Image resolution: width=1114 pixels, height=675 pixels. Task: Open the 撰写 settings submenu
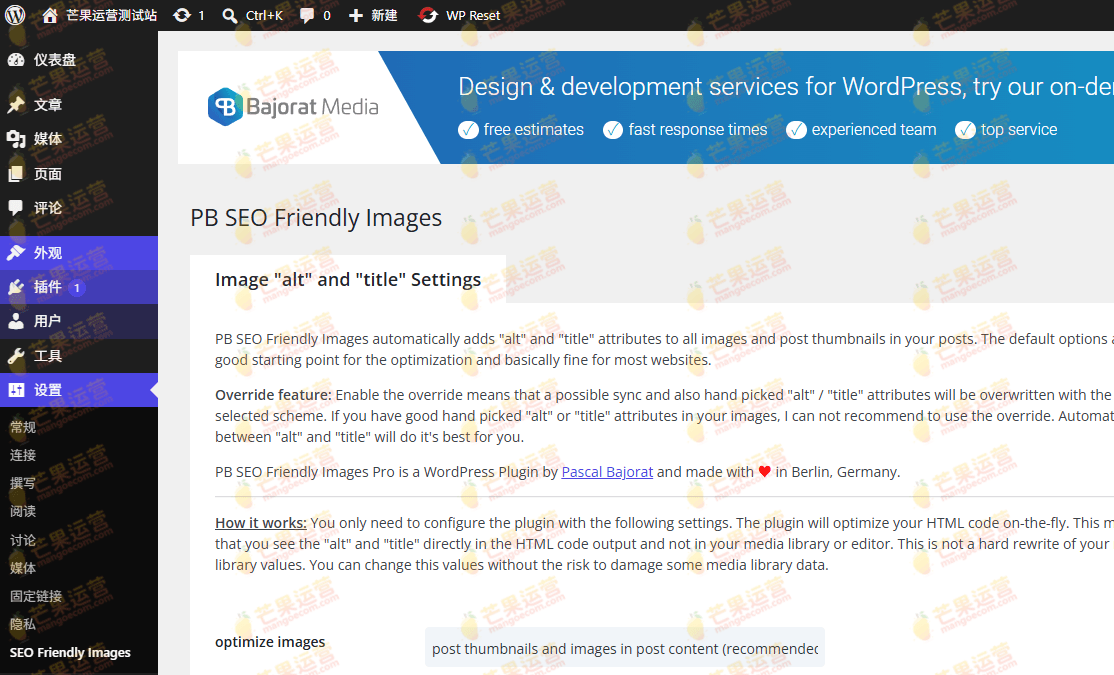click(23, 483)
